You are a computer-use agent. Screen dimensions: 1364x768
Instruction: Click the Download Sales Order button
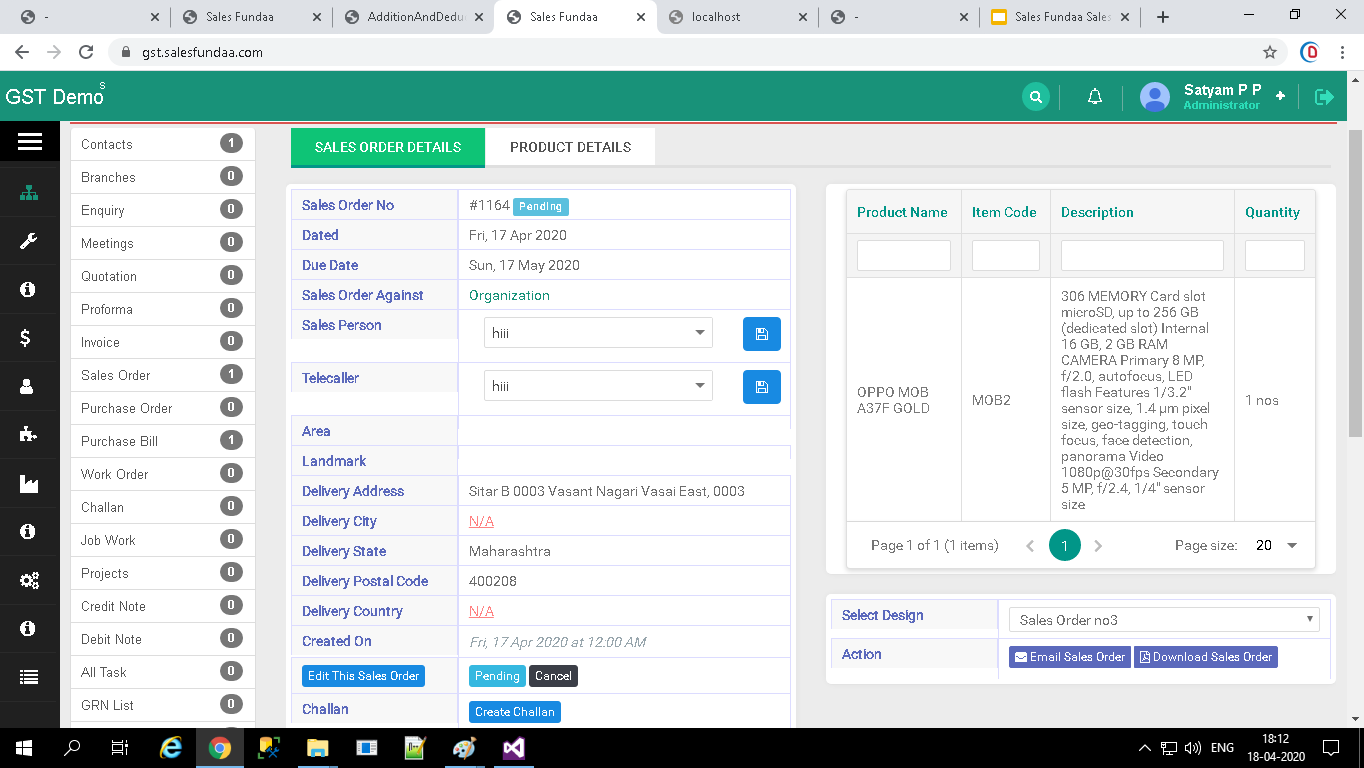[1205, 657]
